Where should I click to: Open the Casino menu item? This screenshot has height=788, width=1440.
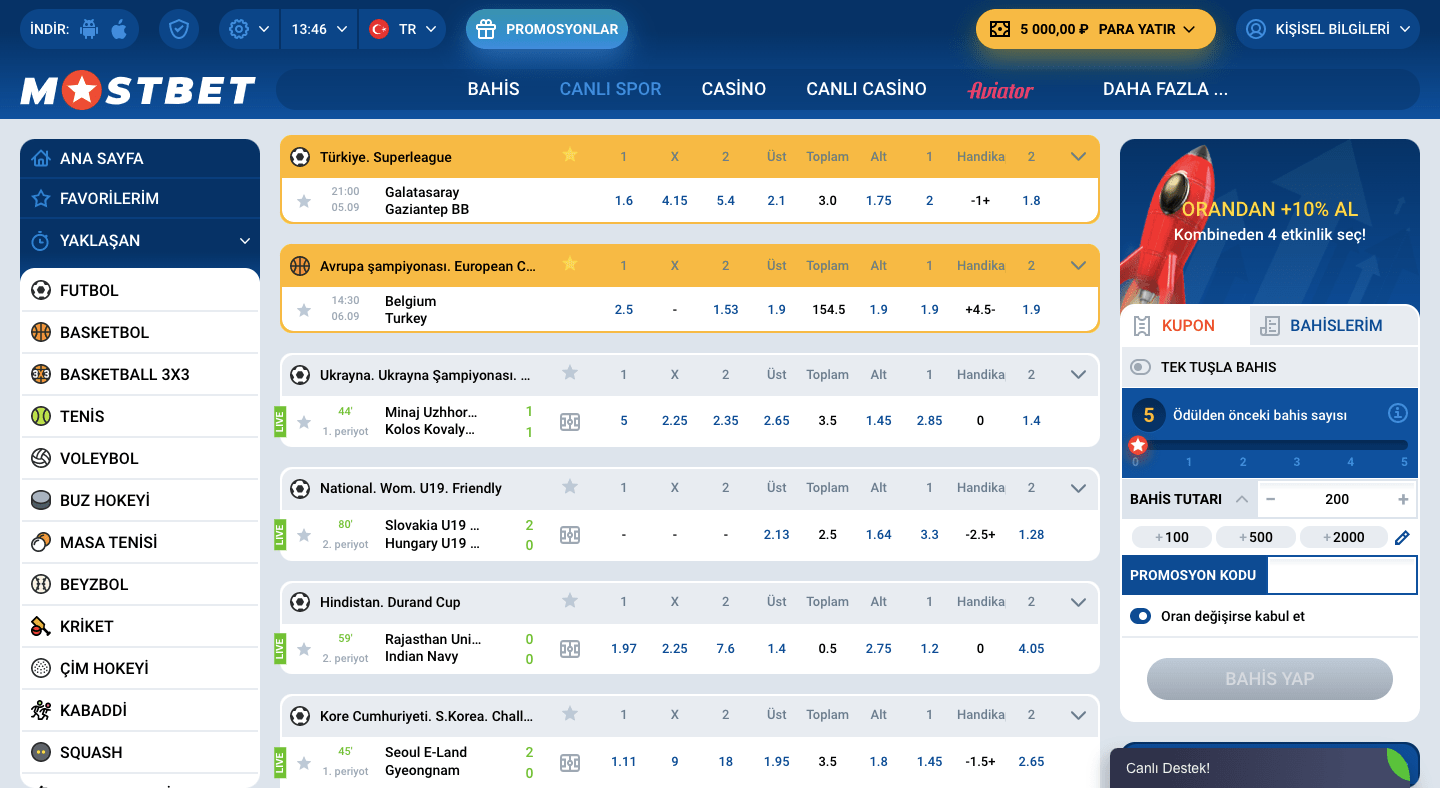click(x=733, y=89)
